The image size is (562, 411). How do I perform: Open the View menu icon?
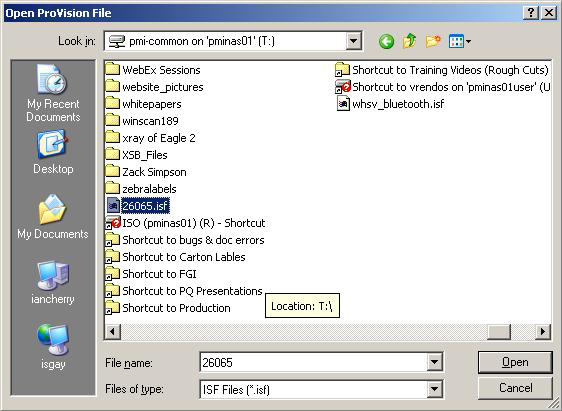(x=459, y=41)
